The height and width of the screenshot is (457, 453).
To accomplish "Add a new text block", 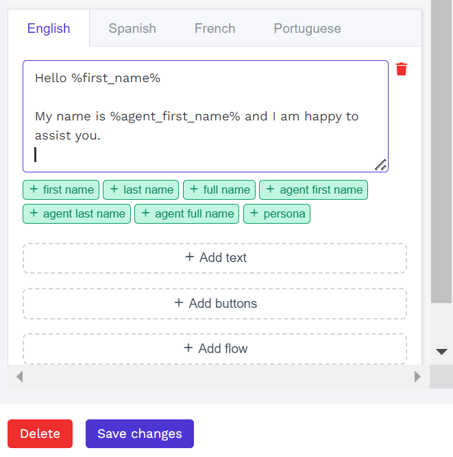I will click(215, 258).
